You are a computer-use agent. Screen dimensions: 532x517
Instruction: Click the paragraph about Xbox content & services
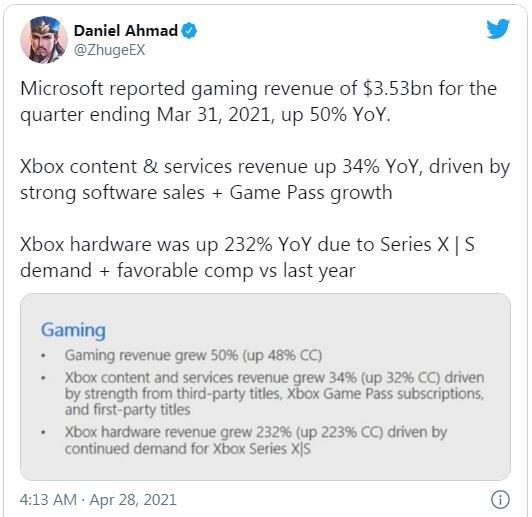pos(265,179)
